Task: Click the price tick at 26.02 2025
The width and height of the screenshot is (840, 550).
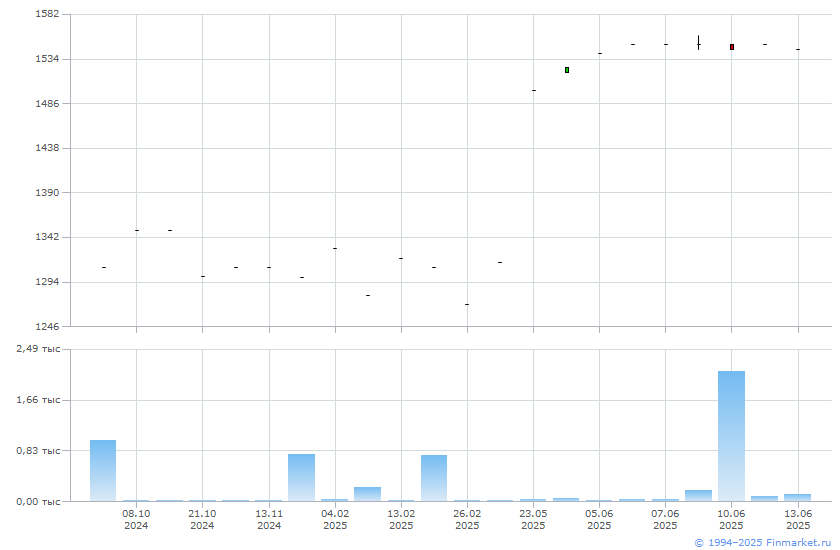Action: 467,304
